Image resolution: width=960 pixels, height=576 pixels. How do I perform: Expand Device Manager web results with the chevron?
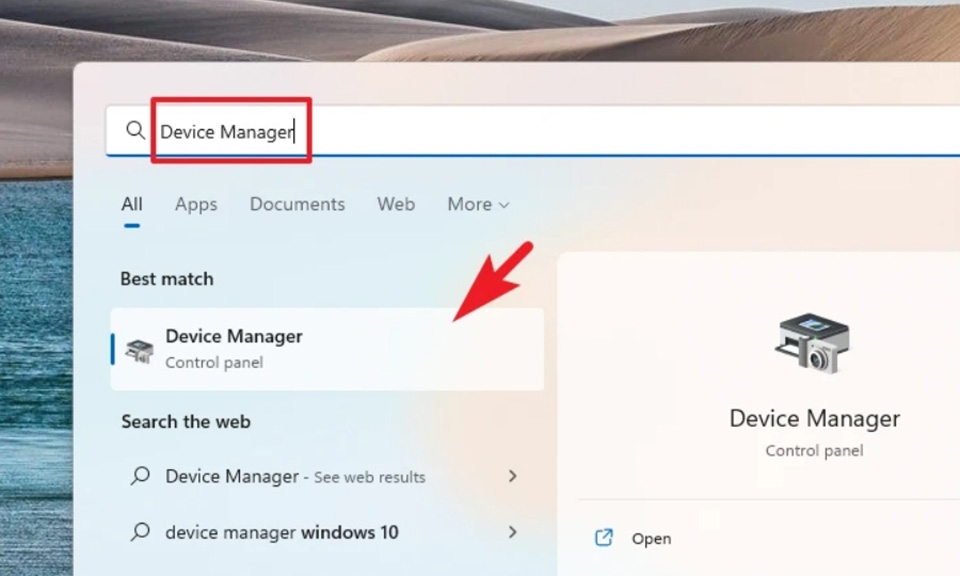pyautogui.click(x=513, y=477)
